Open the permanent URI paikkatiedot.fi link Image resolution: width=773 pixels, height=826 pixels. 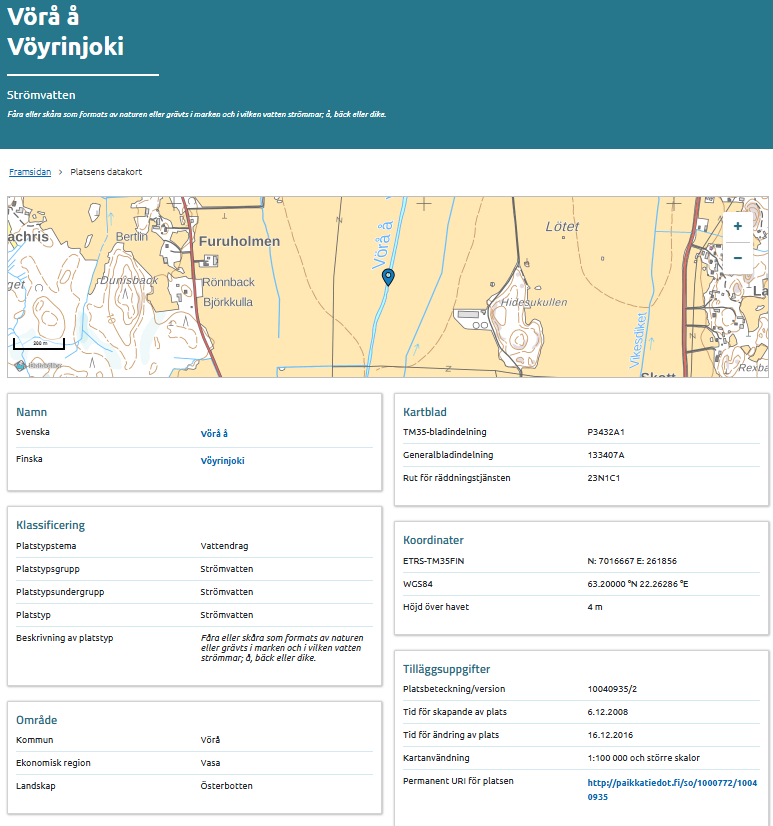pos(672,789)
